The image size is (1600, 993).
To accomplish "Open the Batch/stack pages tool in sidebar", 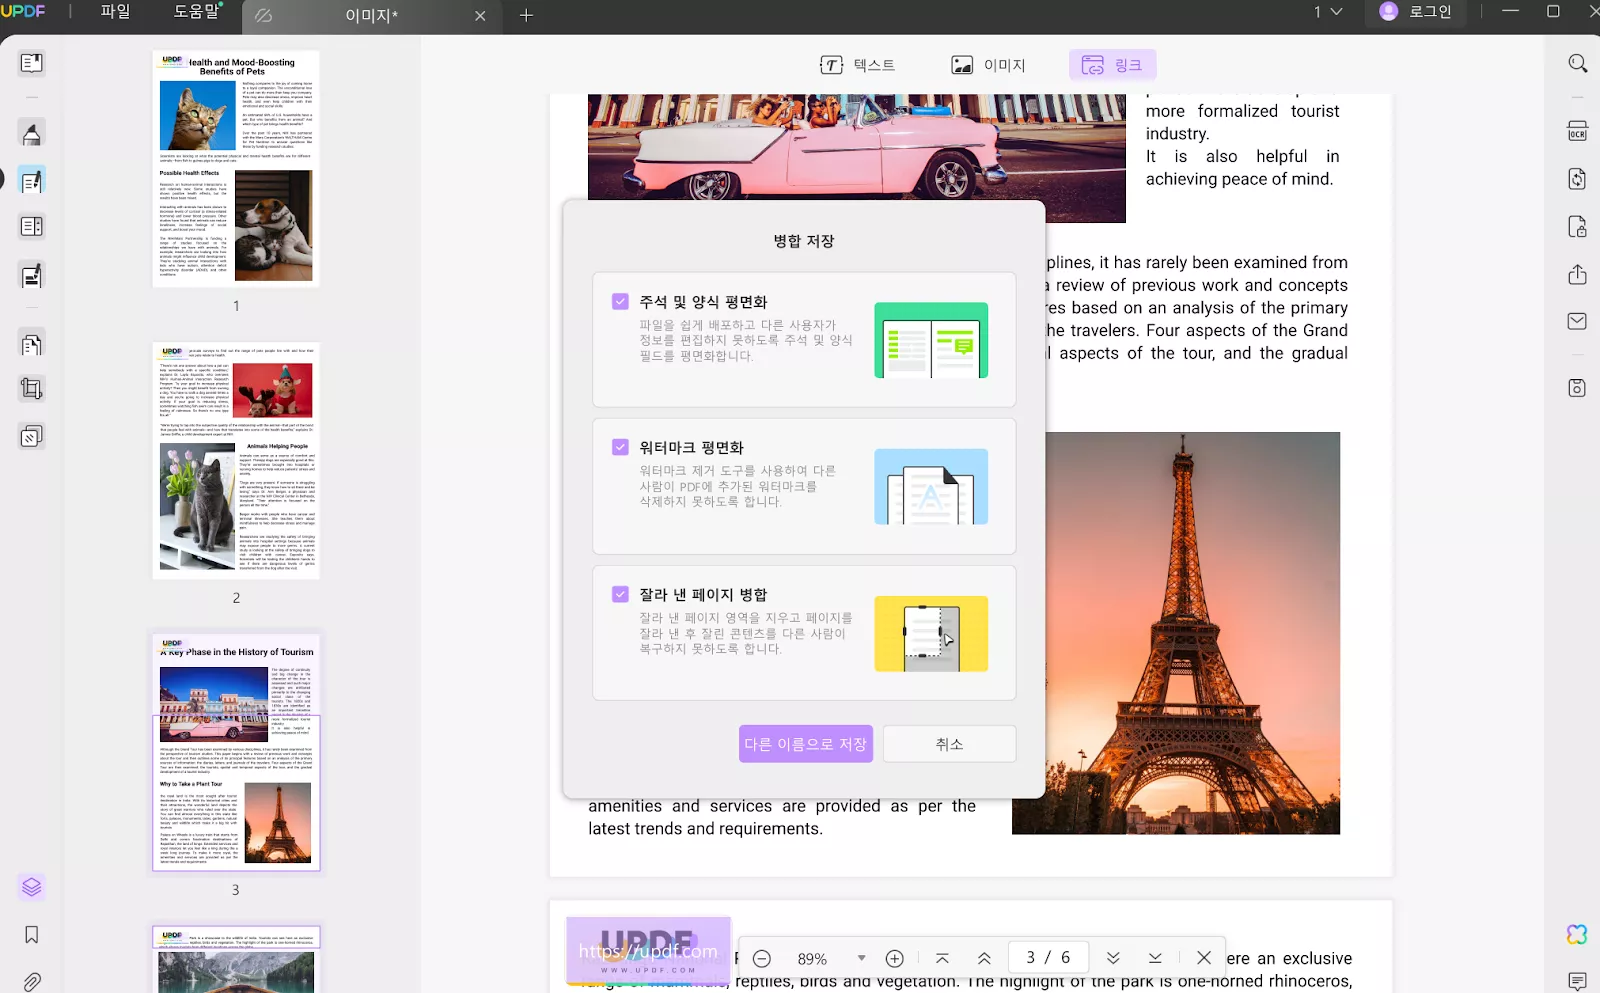I will (31, 436).
